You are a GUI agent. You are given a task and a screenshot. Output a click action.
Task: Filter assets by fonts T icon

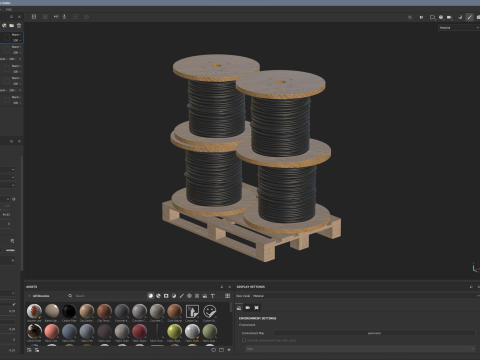[213, 296]
